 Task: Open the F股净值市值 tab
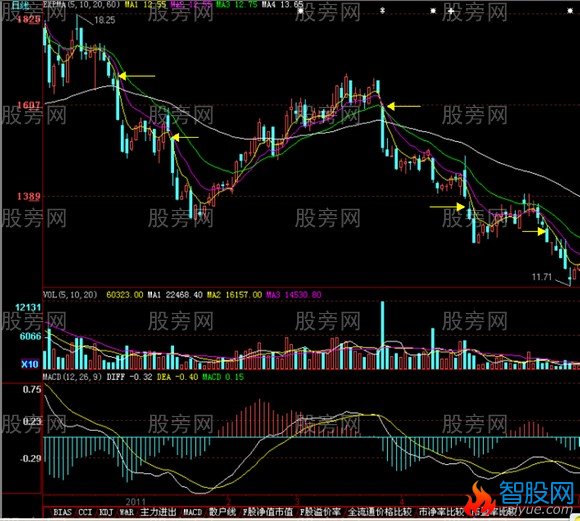(x=268, y=512)
